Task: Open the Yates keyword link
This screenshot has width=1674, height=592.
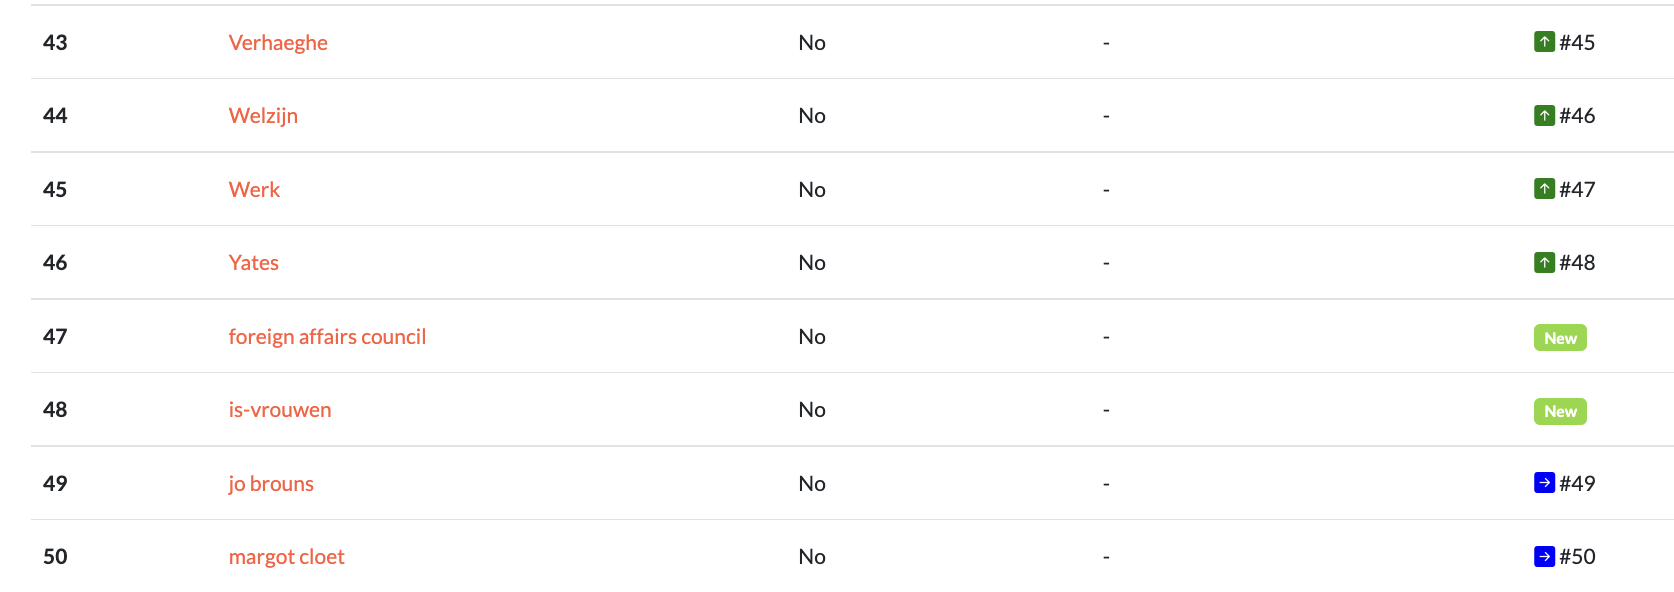Action: tap(253, 263)
